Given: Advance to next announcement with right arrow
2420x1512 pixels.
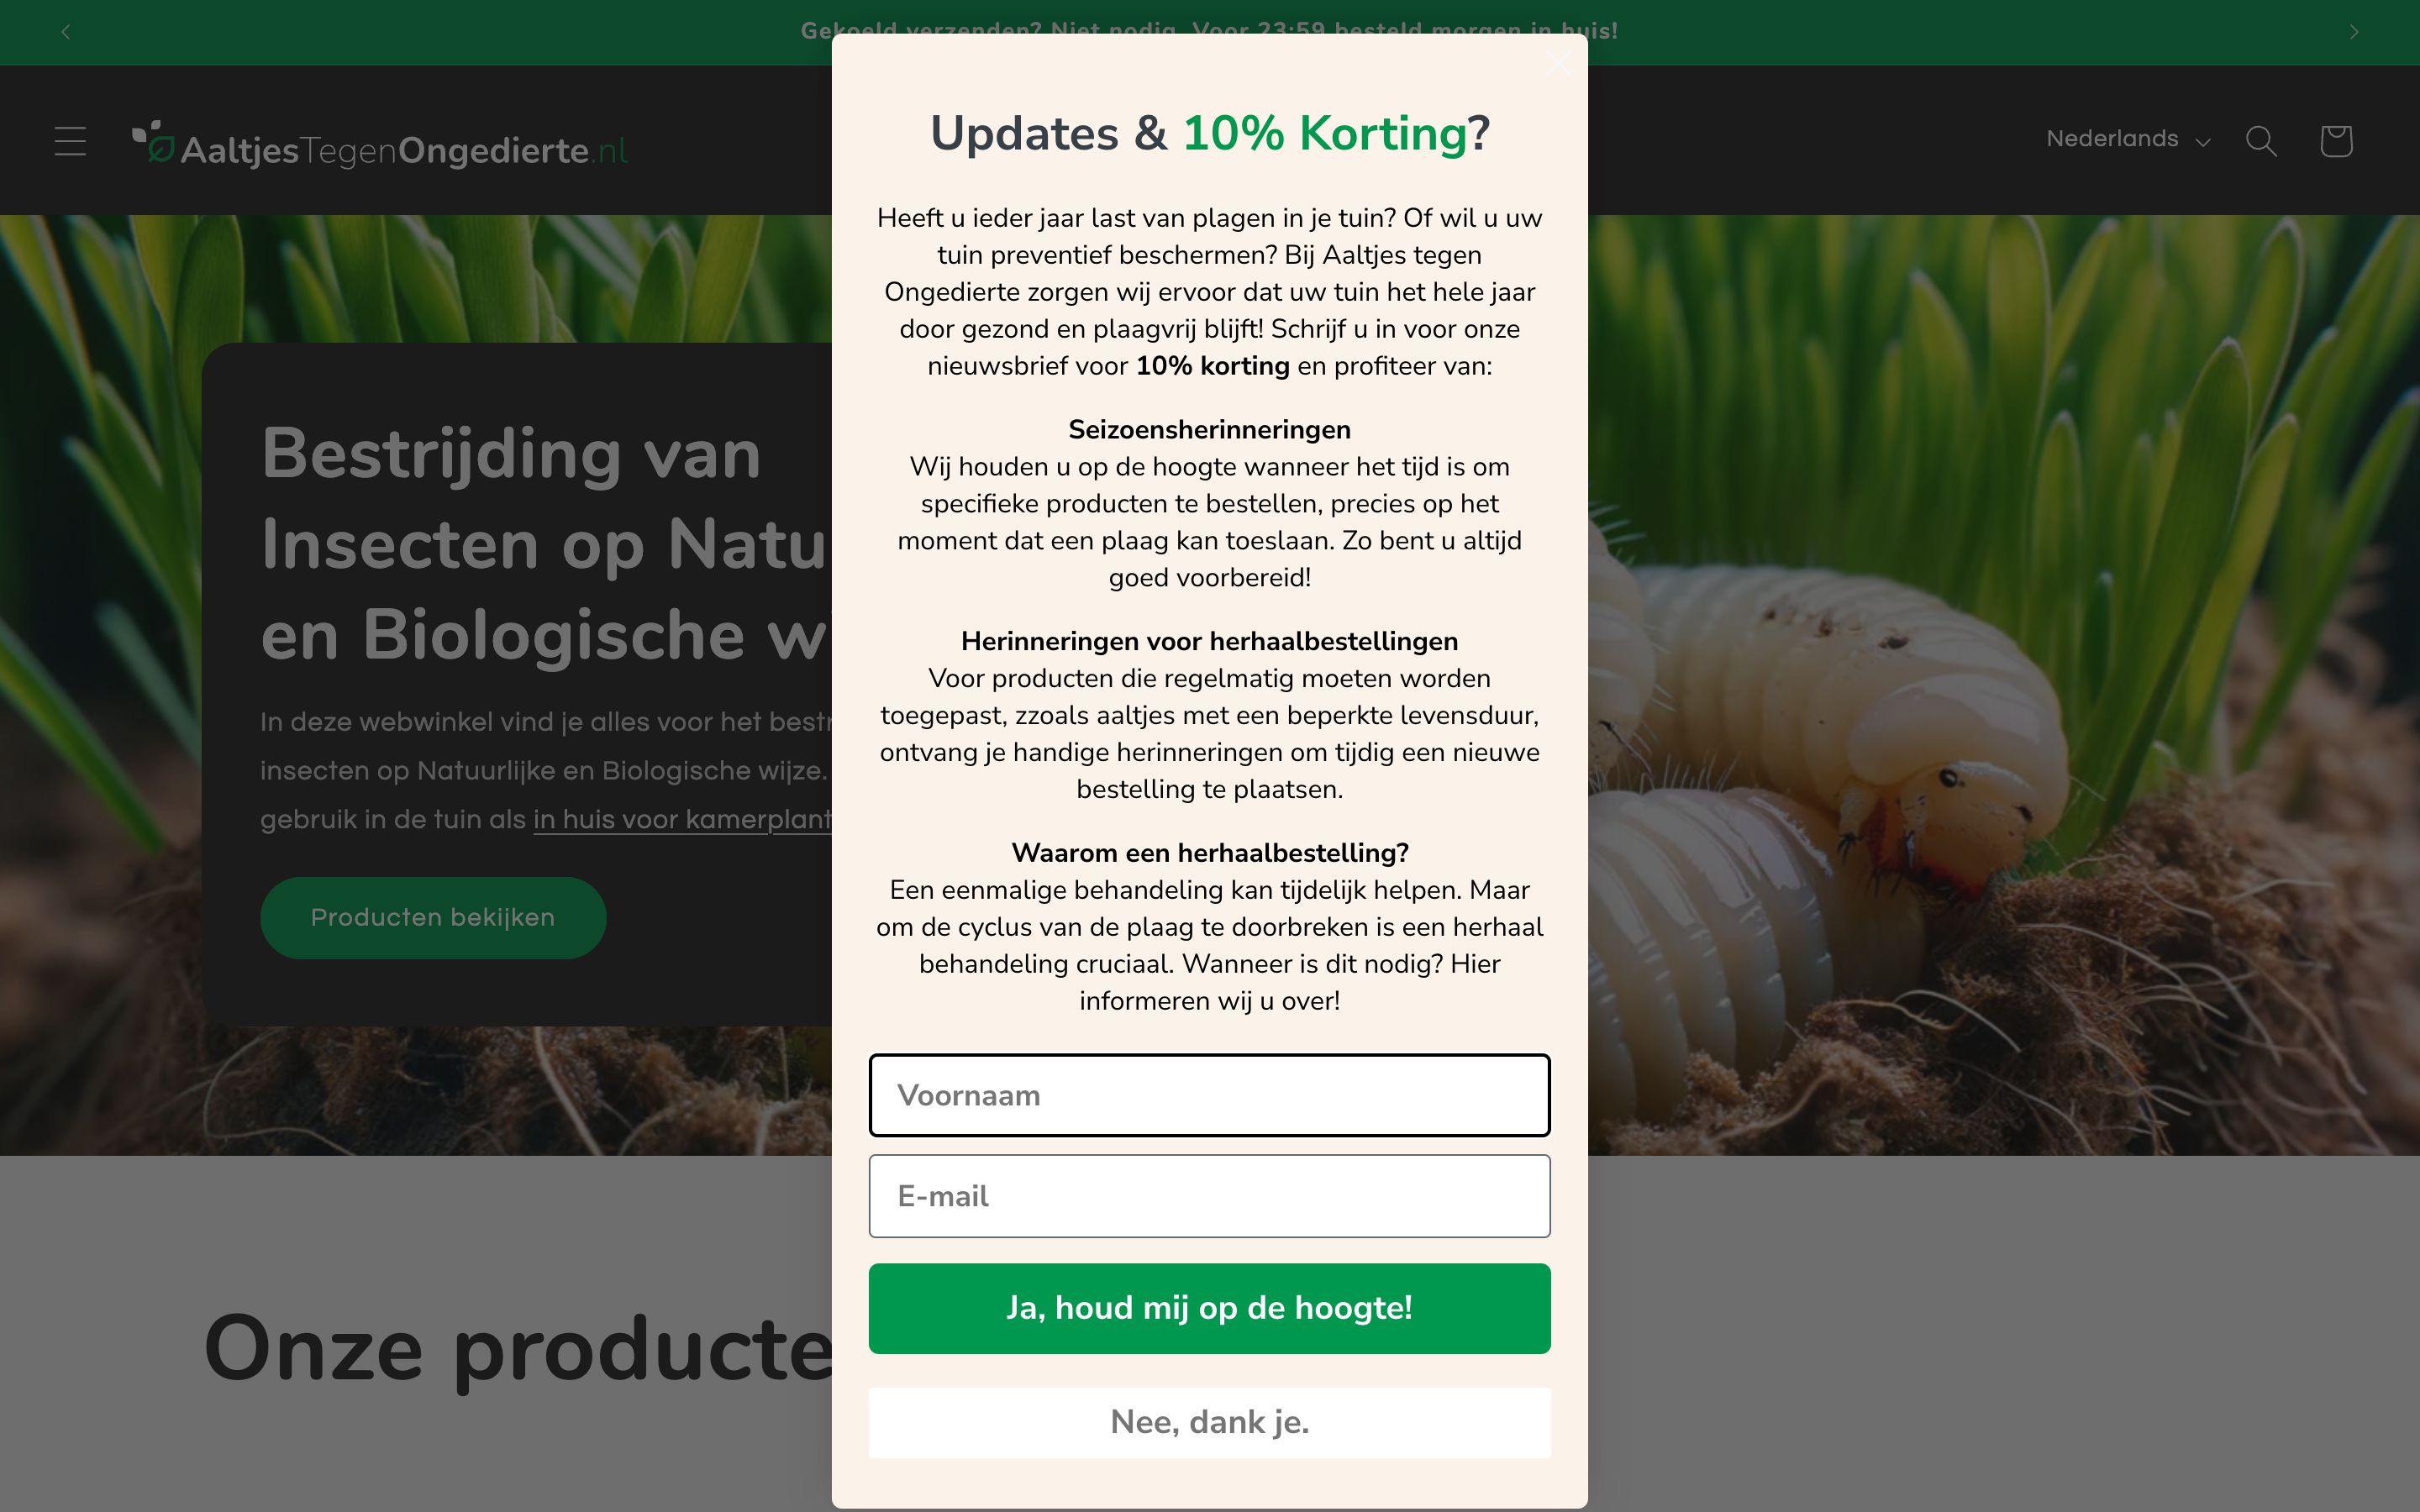Looking at the screenshot, I should click(2354, 32).
